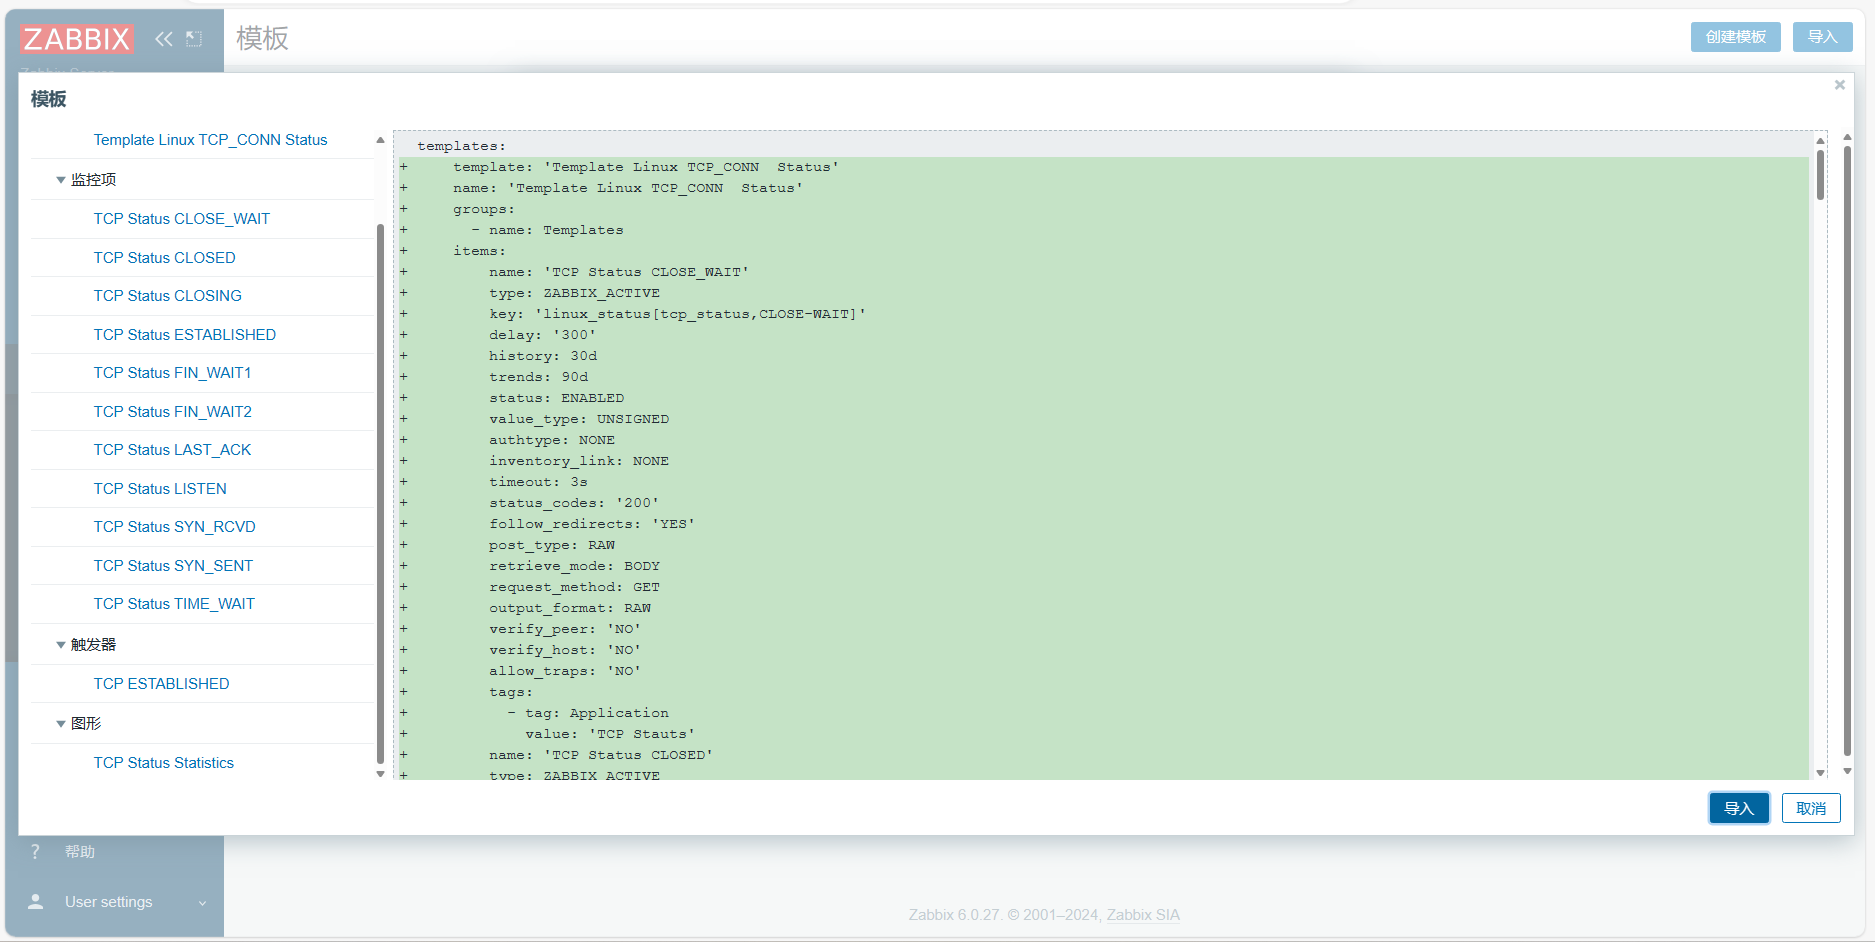Open TCP Status CLOSED item
This screenshot has width=1875, height=942.
click(165, 258)
